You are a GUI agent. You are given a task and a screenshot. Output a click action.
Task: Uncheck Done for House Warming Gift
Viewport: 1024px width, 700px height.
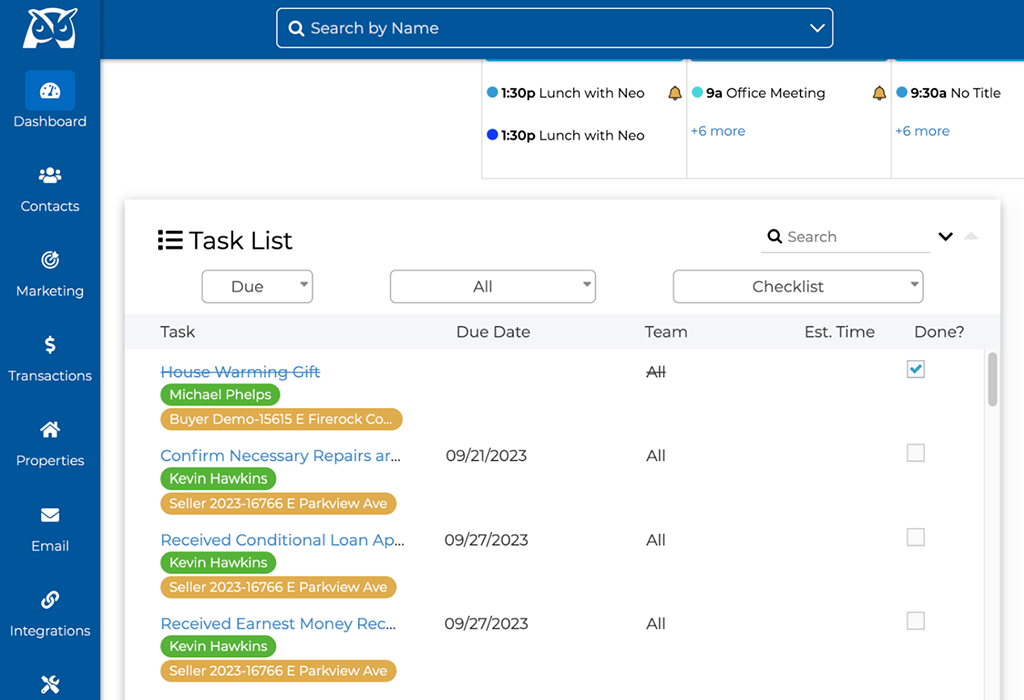tap(915, 370)
